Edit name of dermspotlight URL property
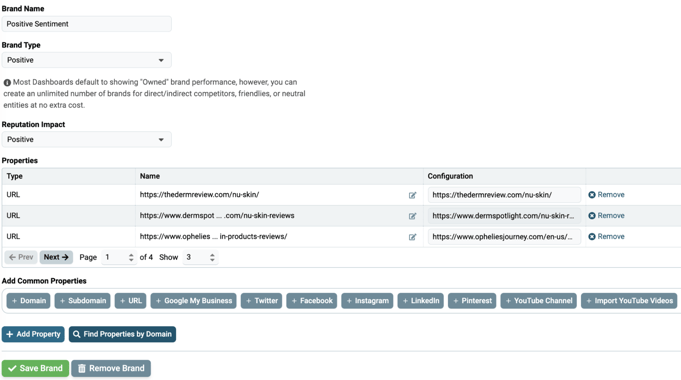This screenshot has width=681, height=380. tap(412, 216)
